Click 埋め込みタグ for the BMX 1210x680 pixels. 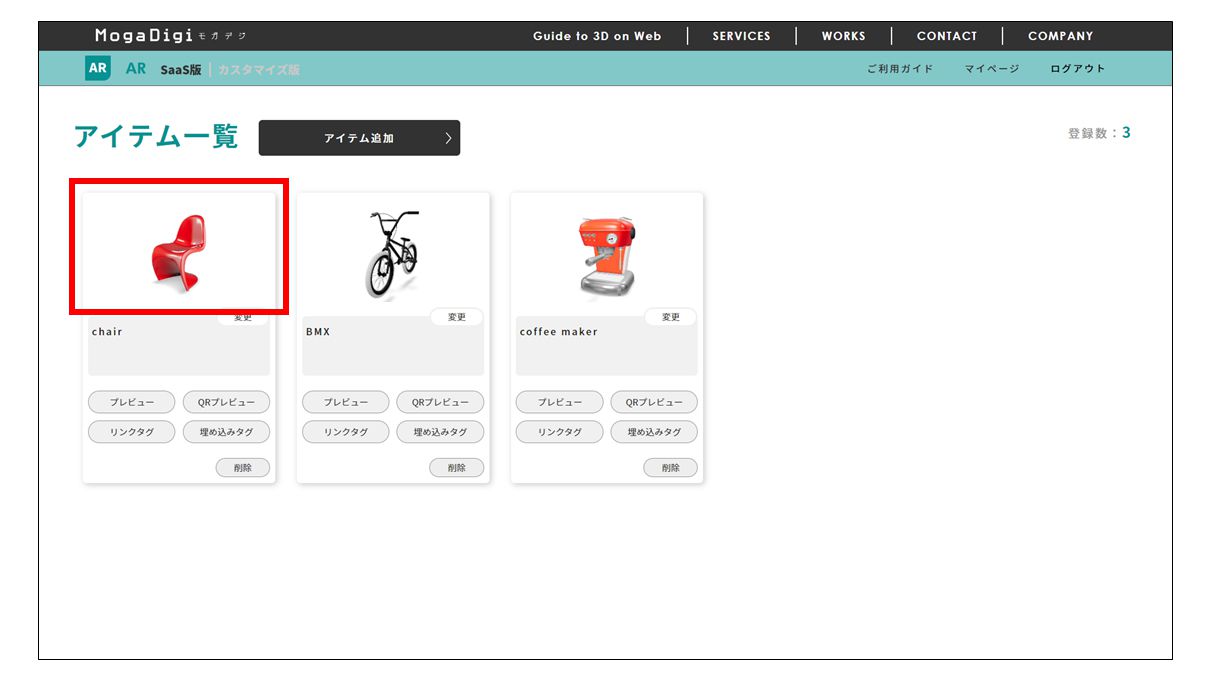(440, 432)
